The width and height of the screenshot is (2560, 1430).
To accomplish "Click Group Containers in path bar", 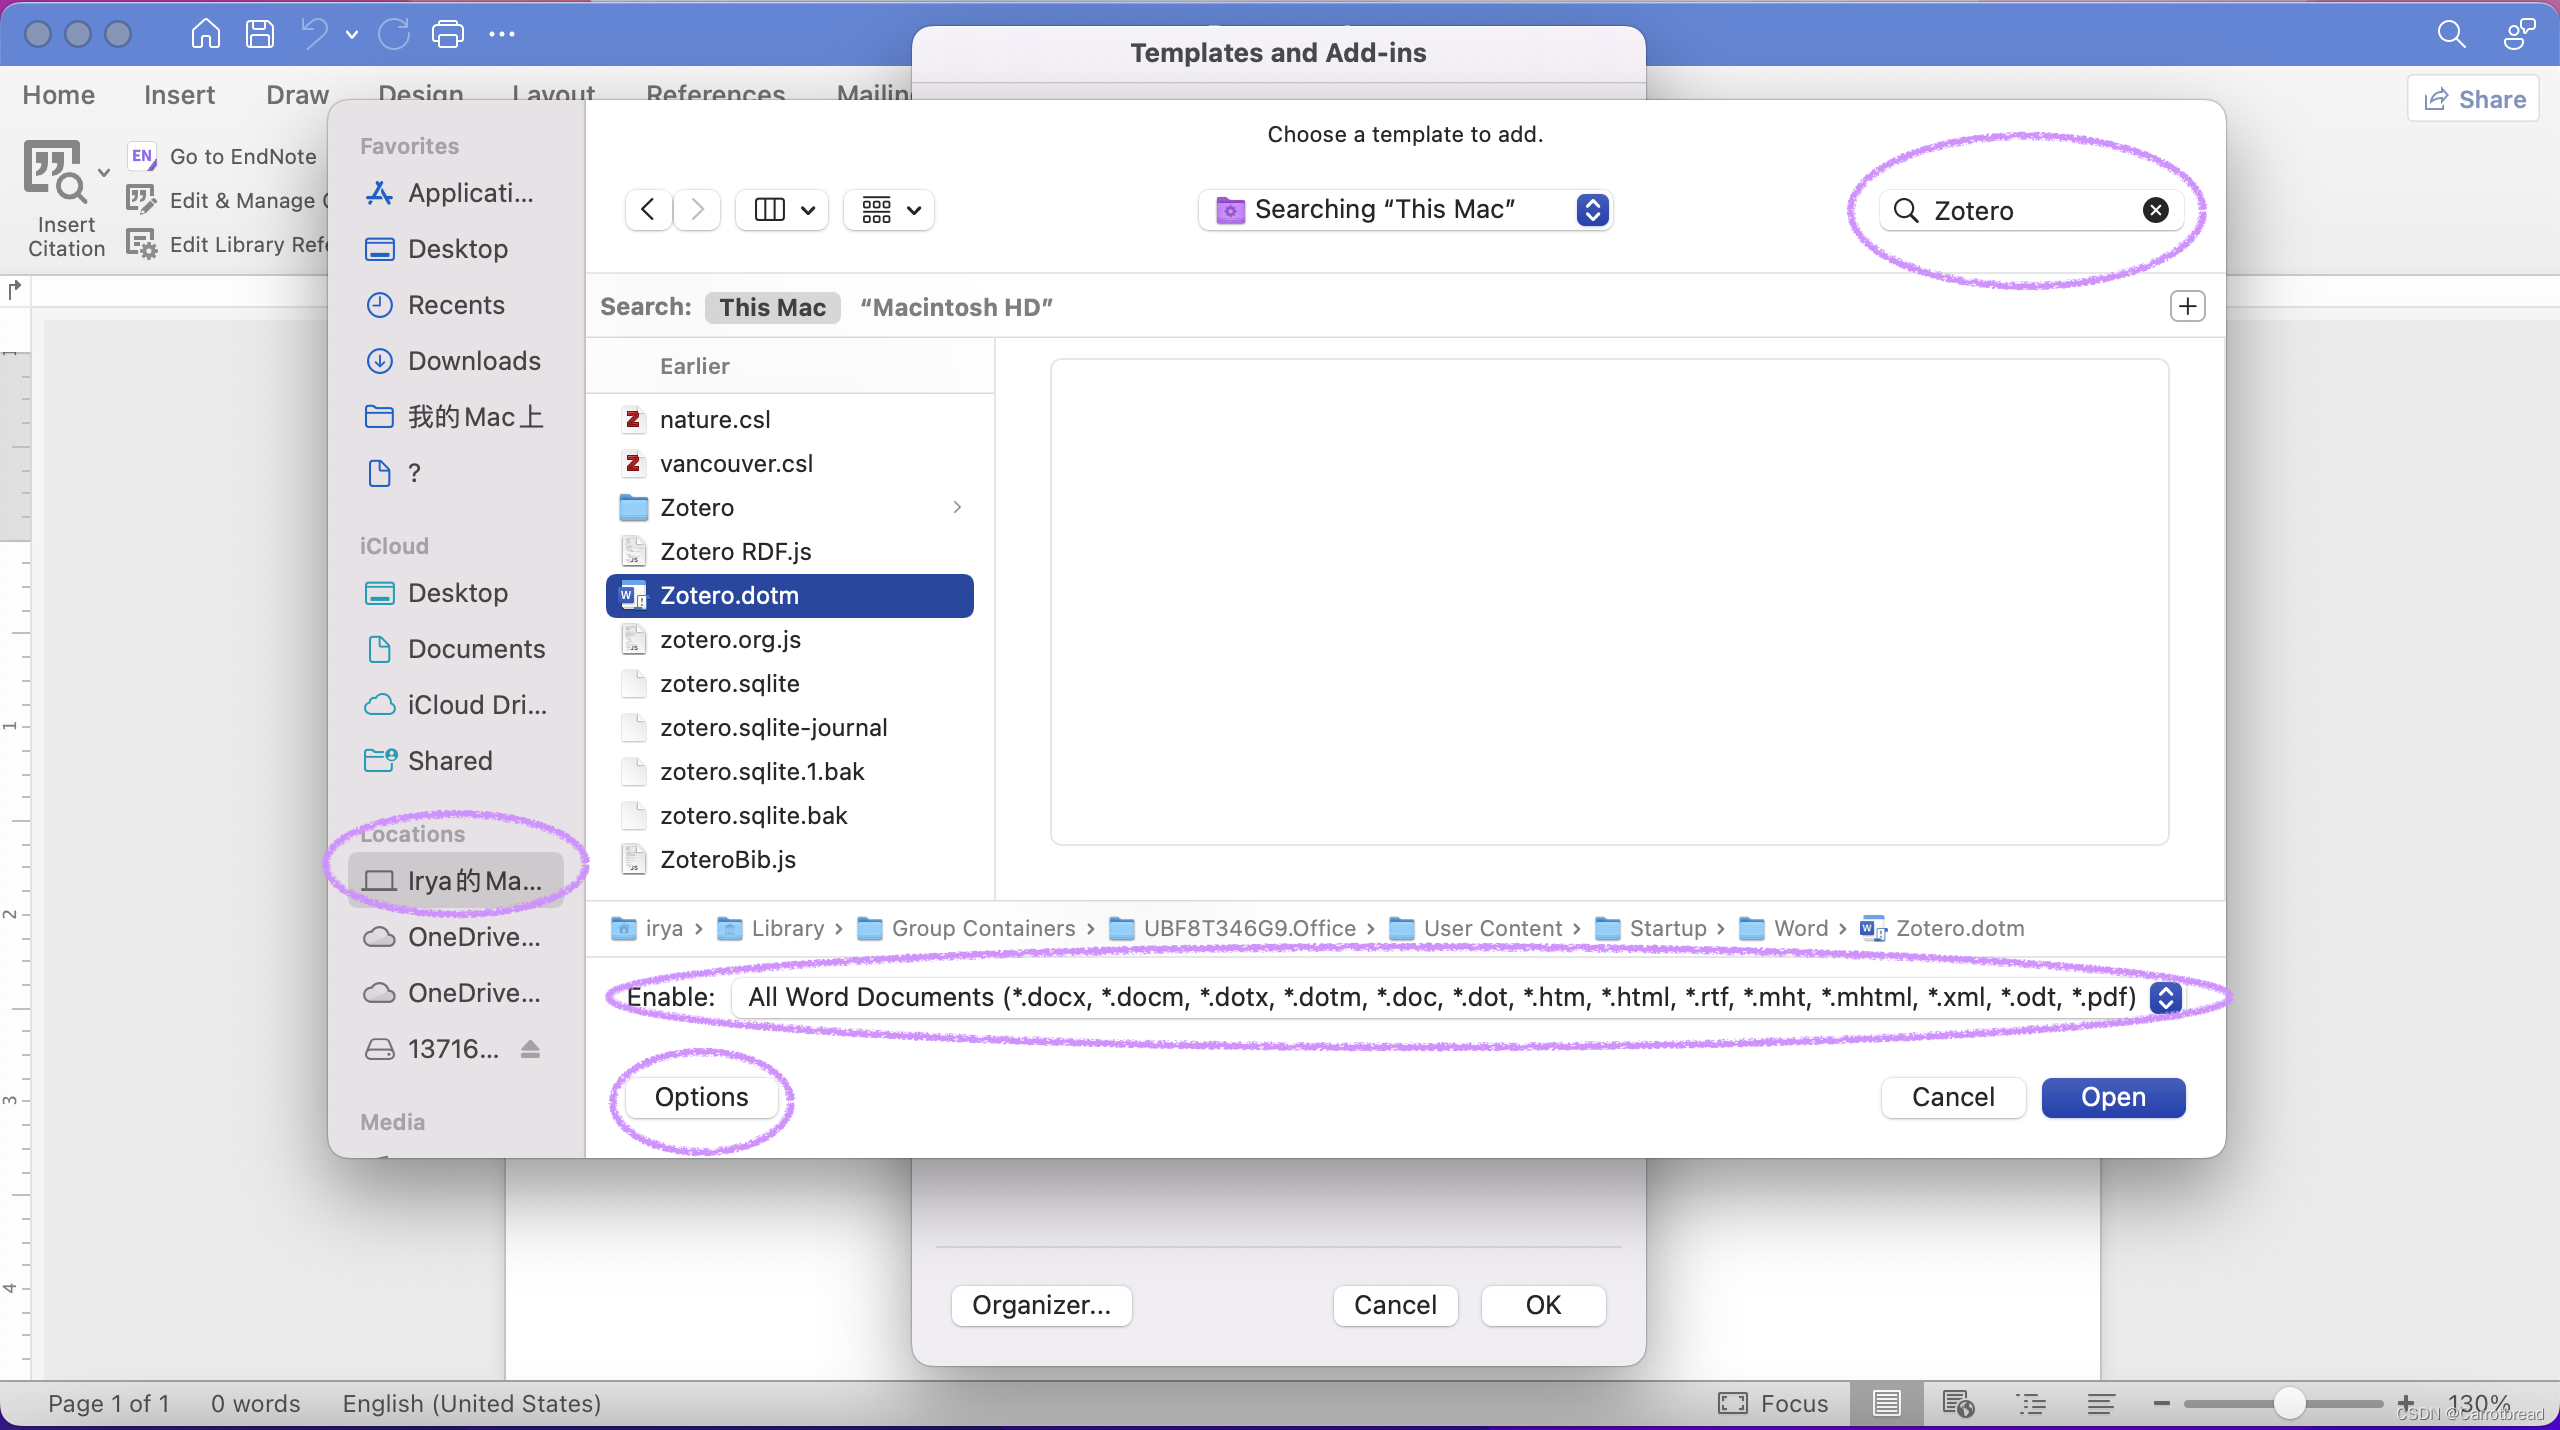I will (x=967, y=929).
